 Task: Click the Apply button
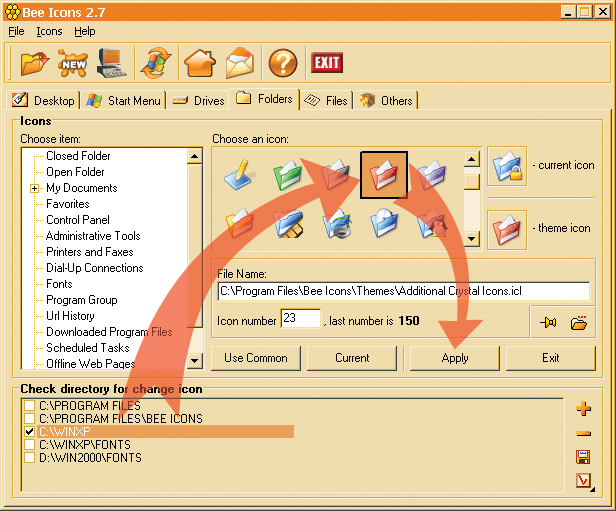coord(455,358)
